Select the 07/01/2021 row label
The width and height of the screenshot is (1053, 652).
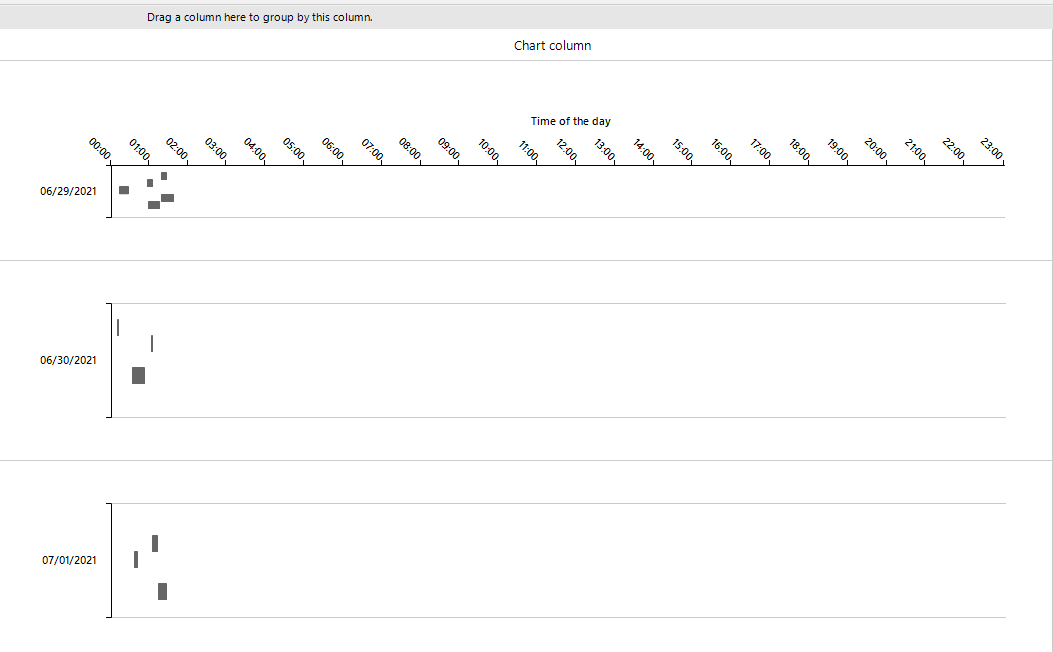tap(68, 561)
